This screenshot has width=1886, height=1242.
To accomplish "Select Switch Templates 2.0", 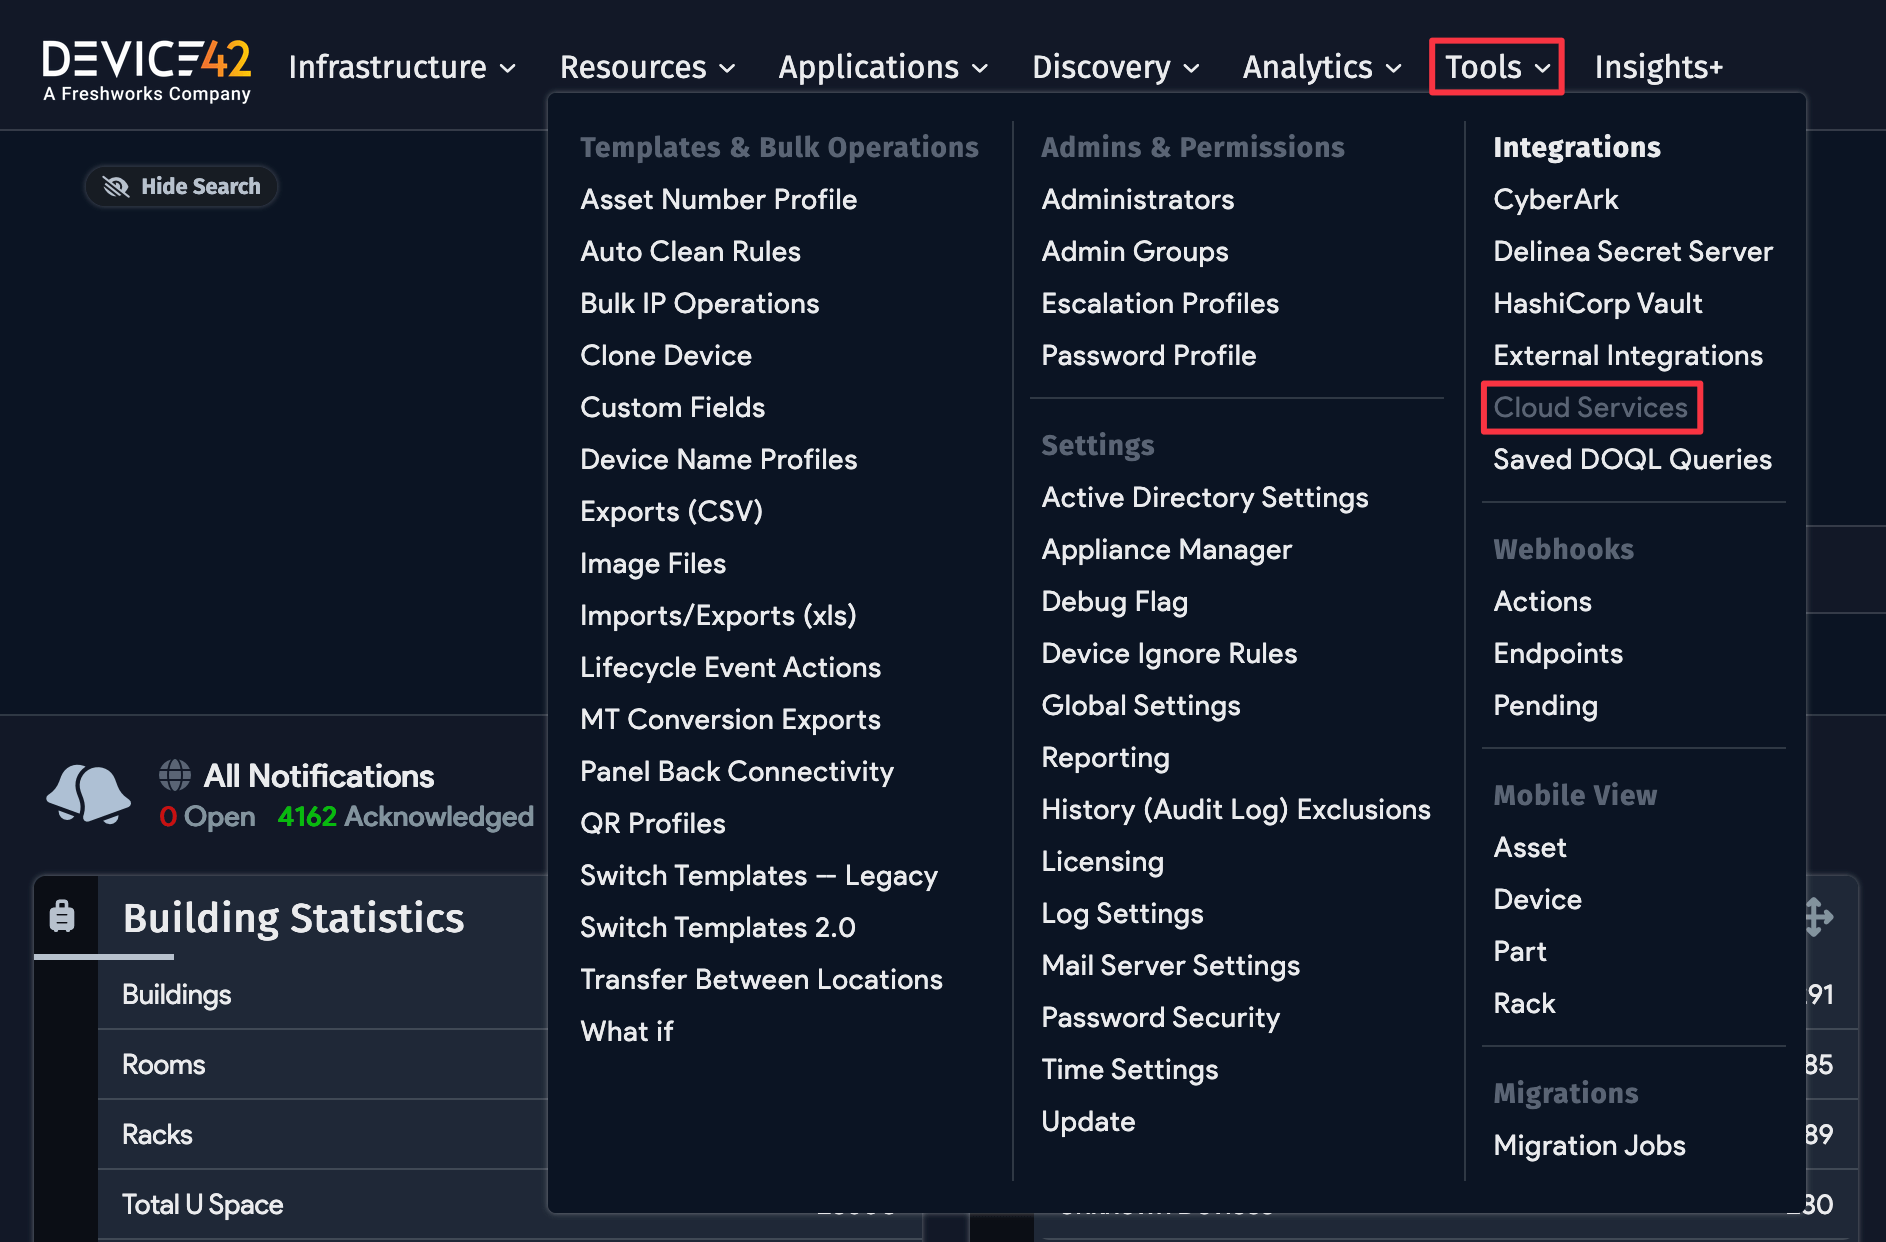I will [717, 927].
